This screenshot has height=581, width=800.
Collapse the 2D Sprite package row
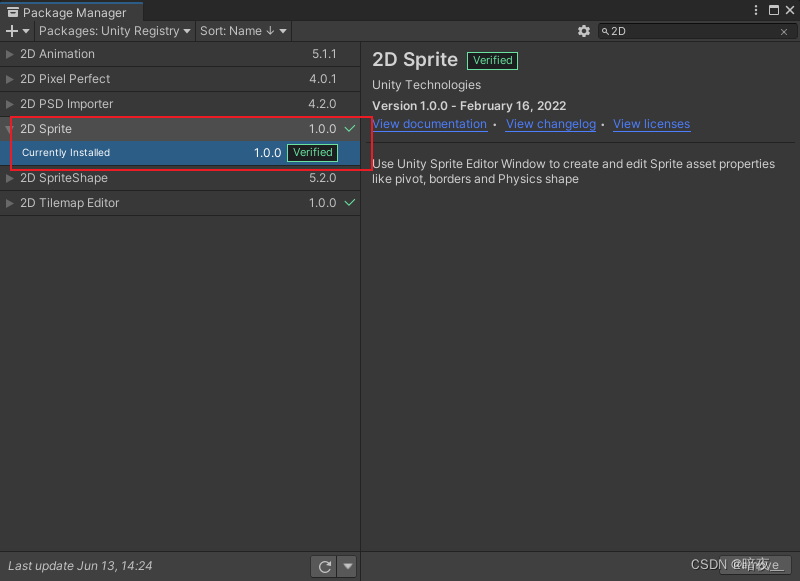[x=9, y=129]
